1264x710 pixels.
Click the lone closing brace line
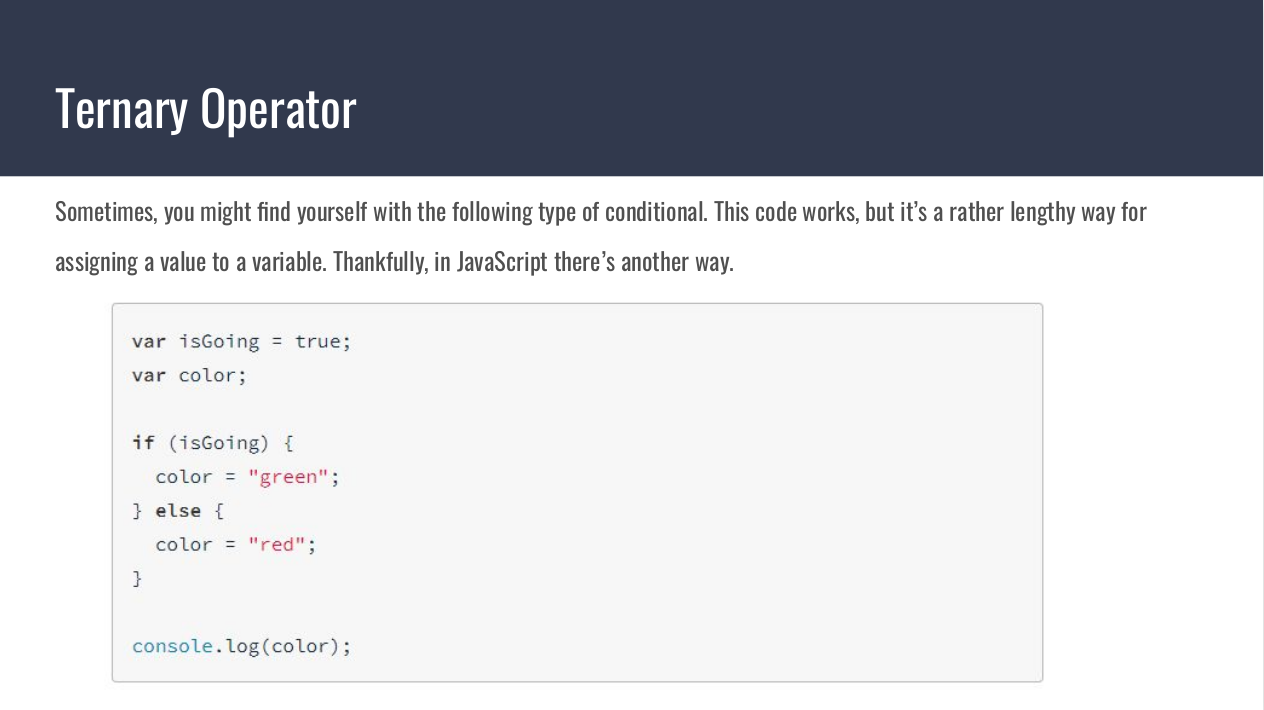(137, 578)
